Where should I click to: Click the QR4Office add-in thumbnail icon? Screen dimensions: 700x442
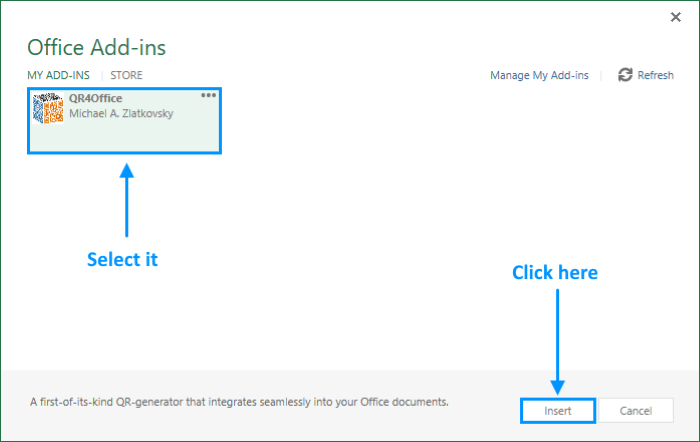tap(48, 108)
